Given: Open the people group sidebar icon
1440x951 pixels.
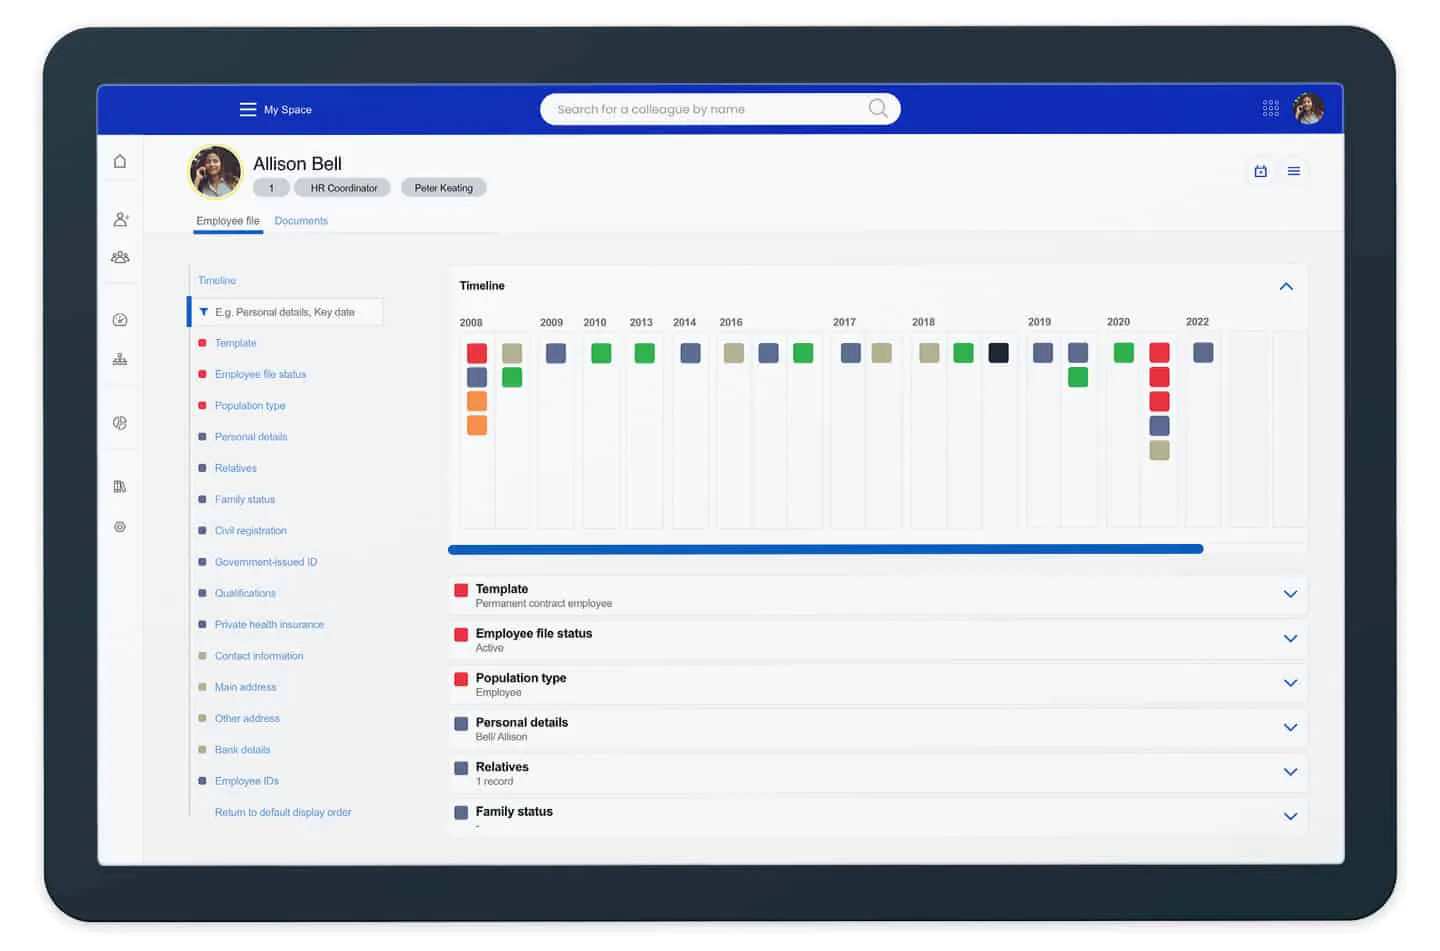Looking at the screenshot, I should (120, 257).
